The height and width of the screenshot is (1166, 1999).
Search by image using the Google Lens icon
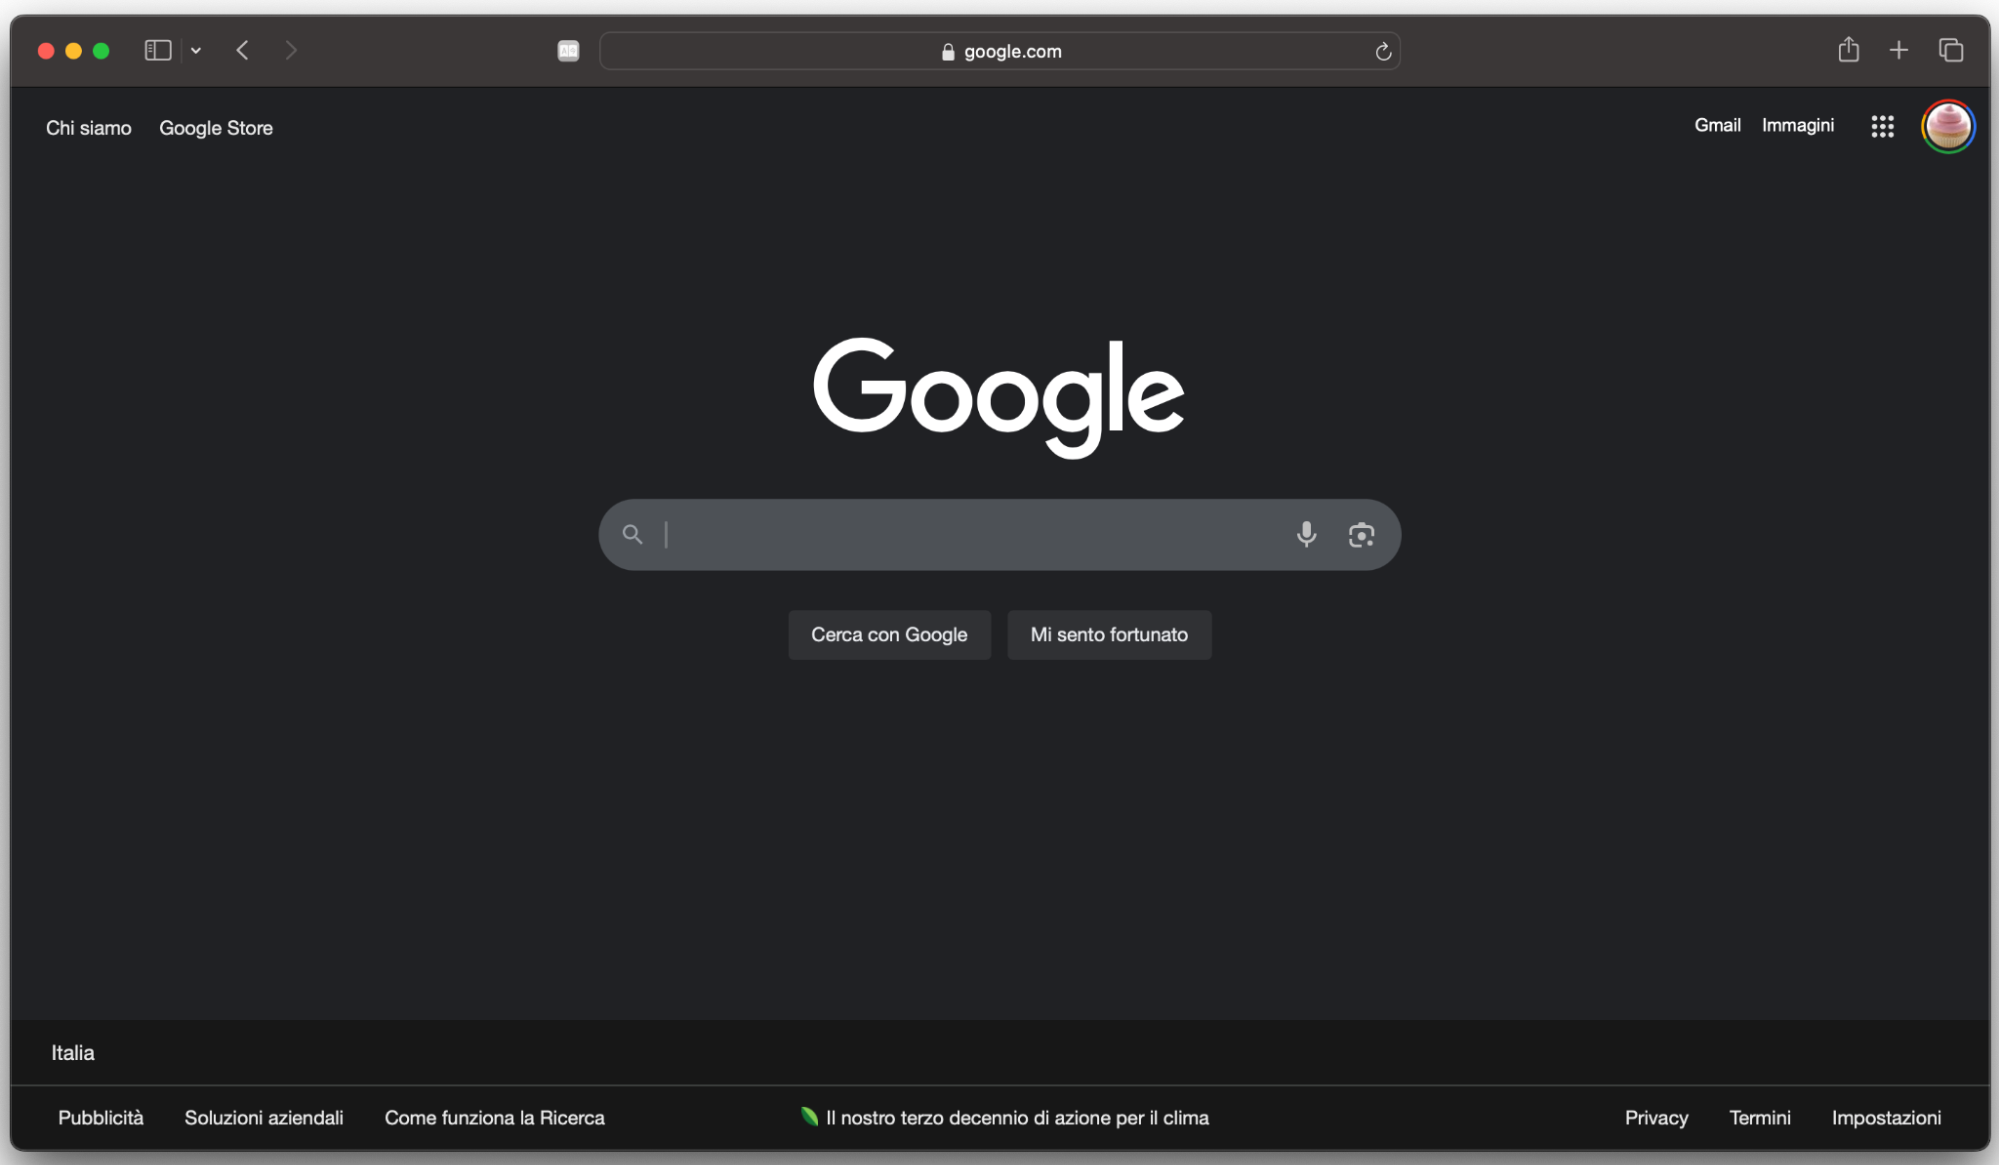click(1361, 534)
